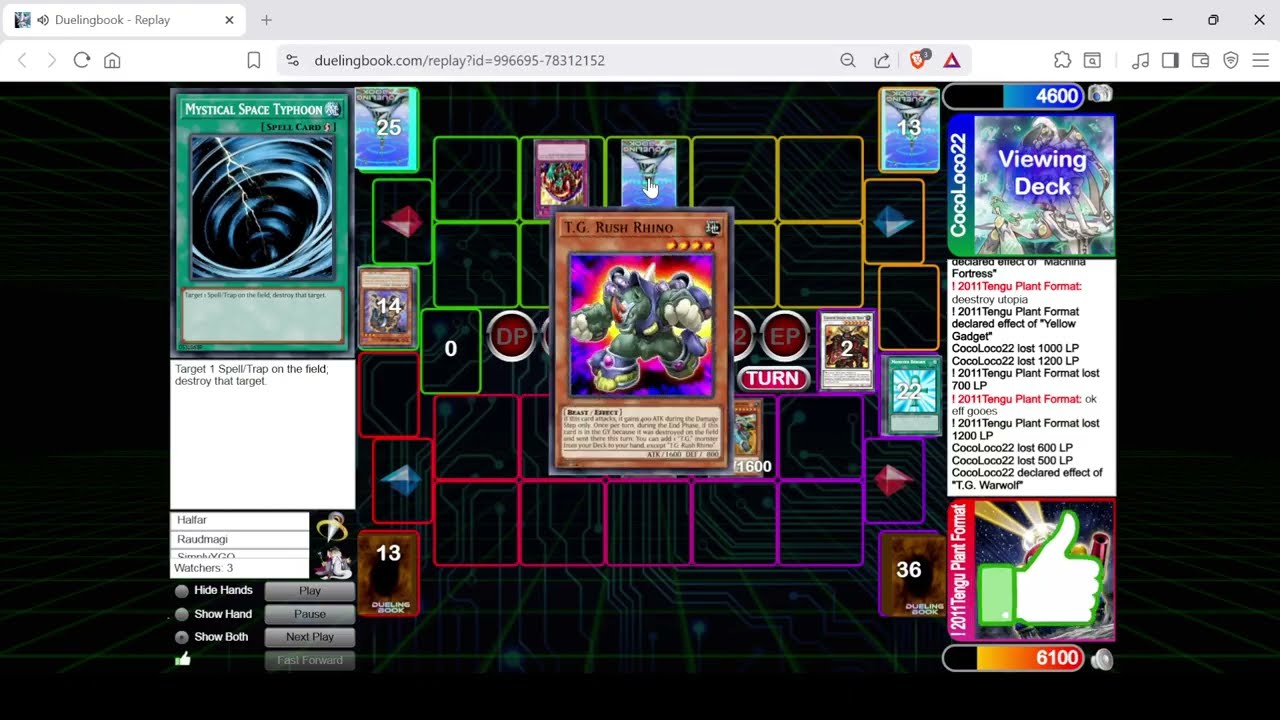Click the wizard avatar icon next to watchers list

coord(333,563)
